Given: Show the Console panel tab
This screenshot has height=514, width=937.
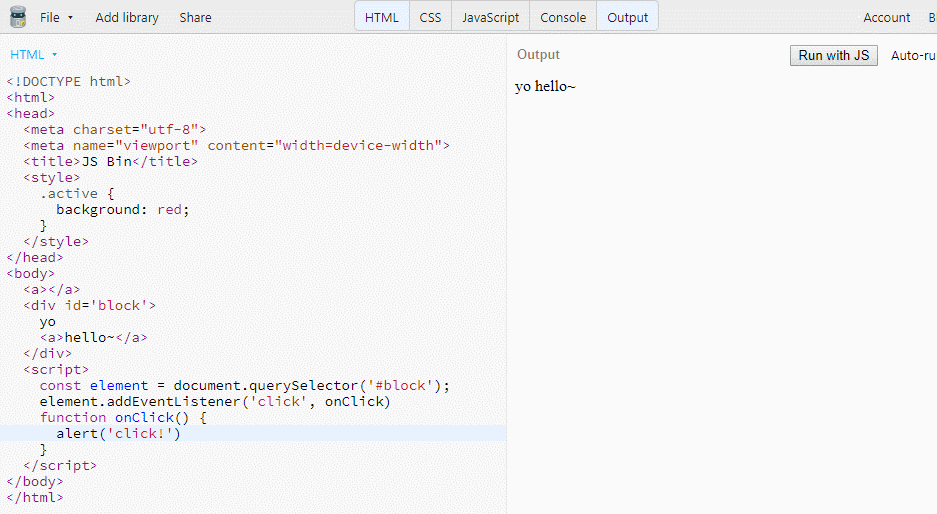Looking at the screenshot, I should click(563, 17).
